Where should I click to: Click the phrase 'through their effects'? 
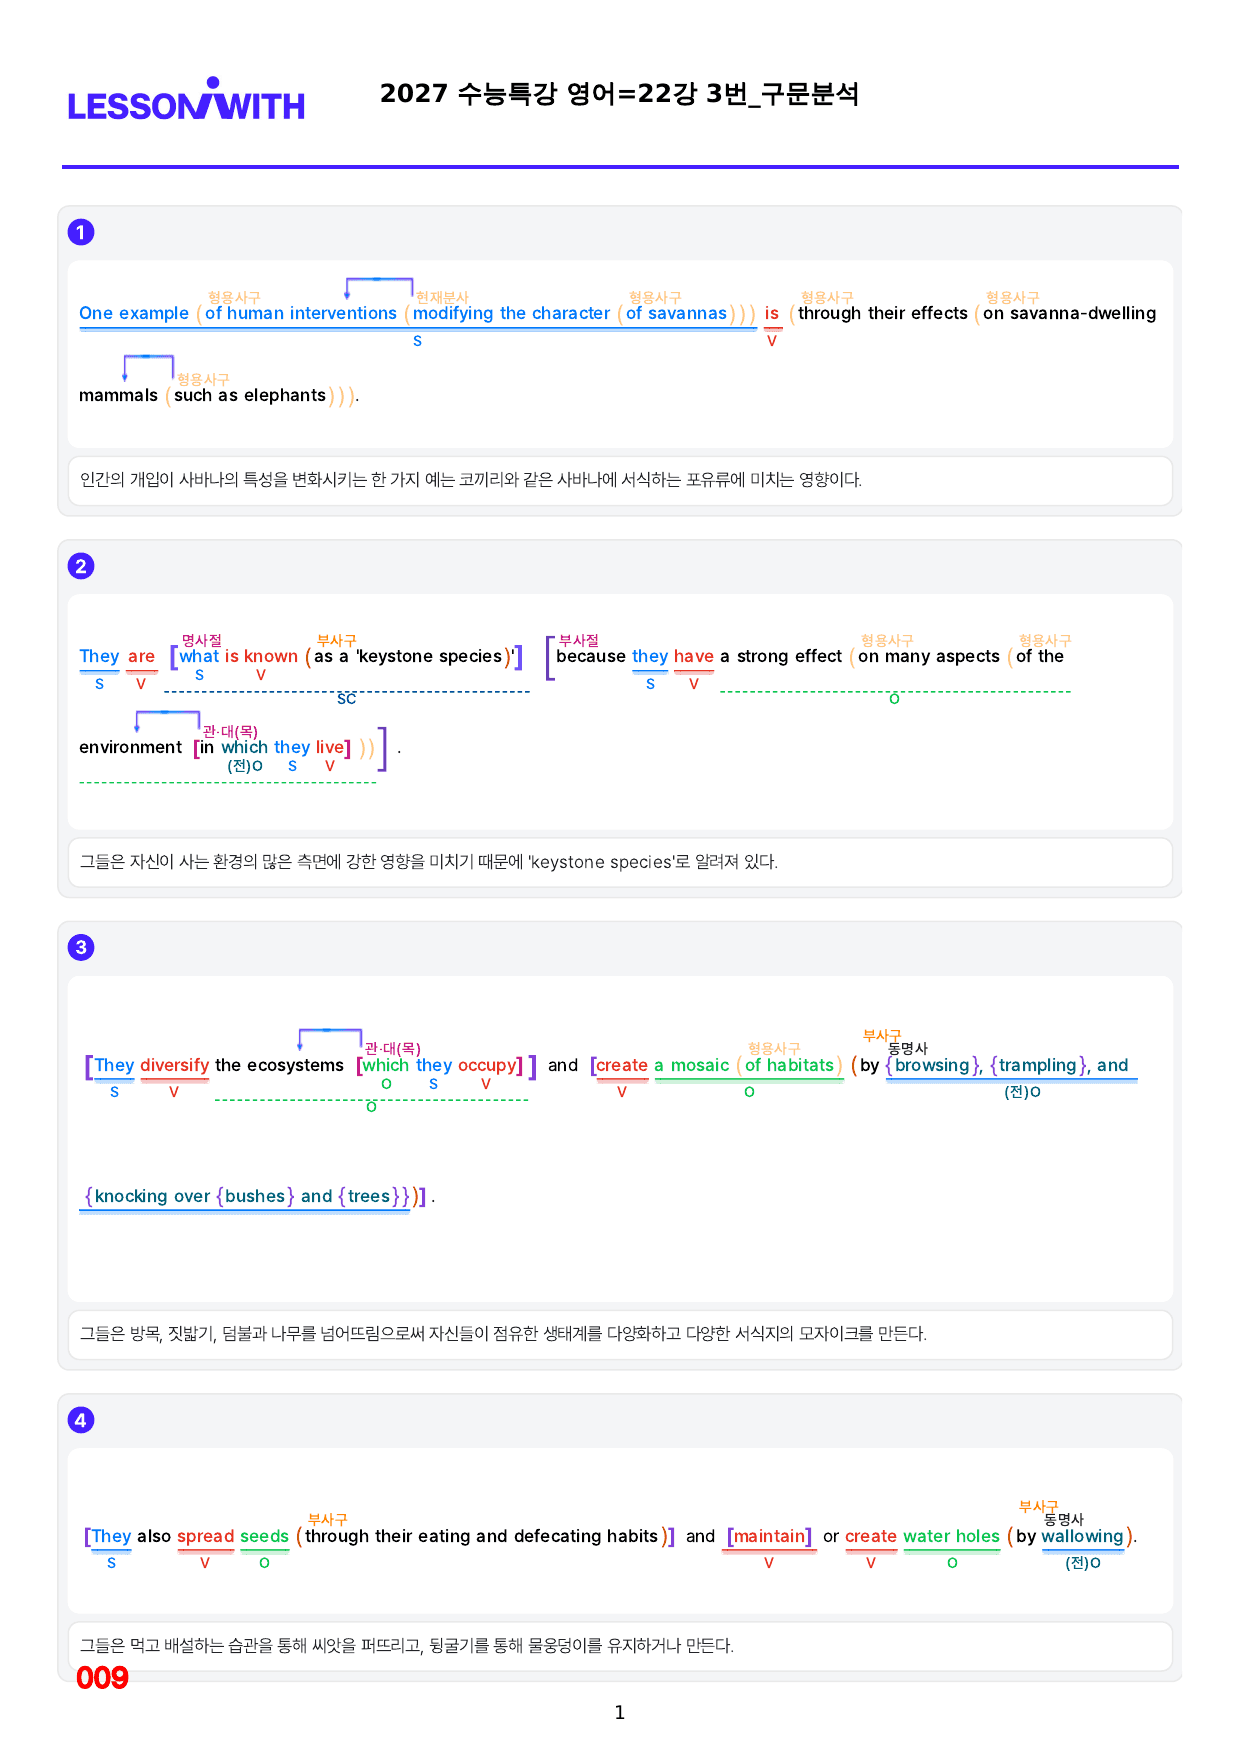click(x=883, y=313)
